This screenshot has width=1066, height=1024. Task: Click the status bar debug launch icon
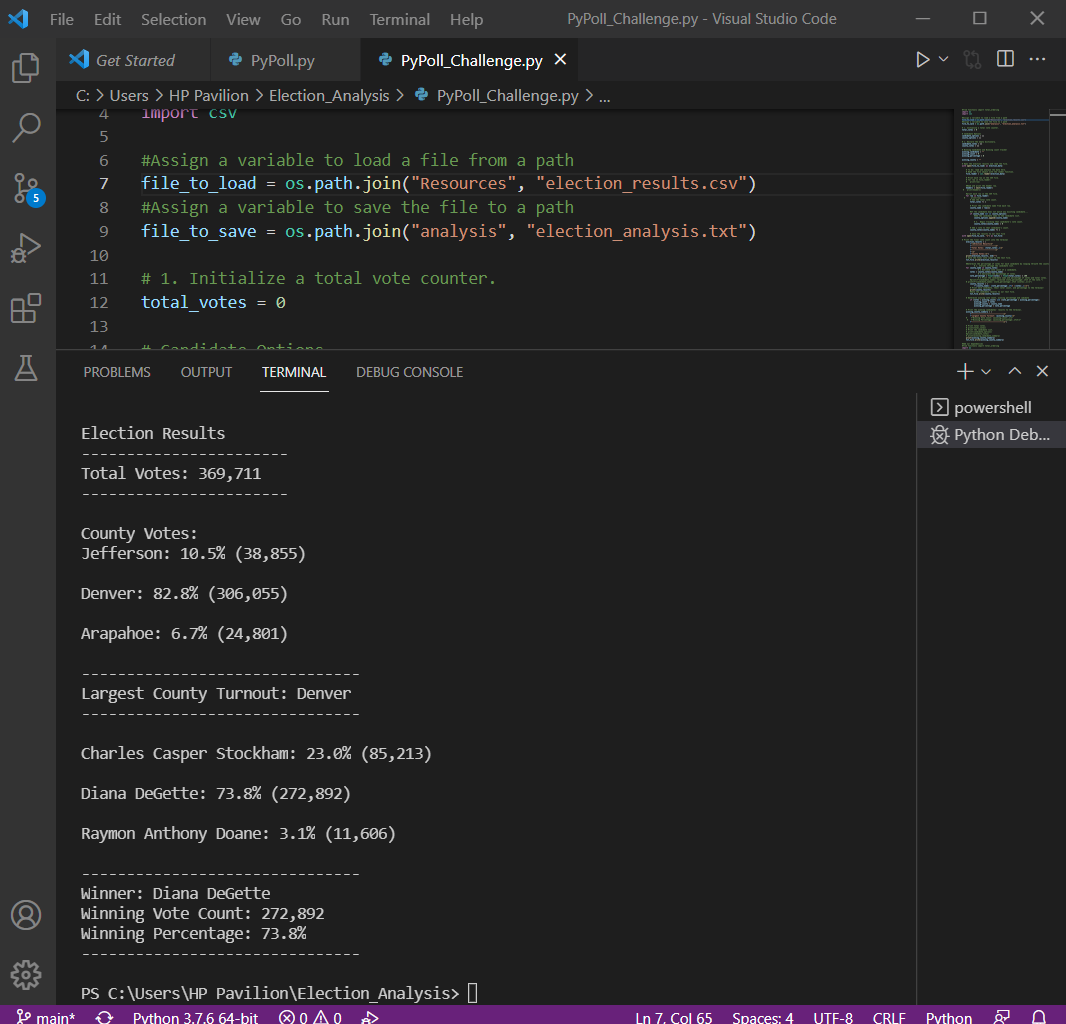tap(370, 1017)
